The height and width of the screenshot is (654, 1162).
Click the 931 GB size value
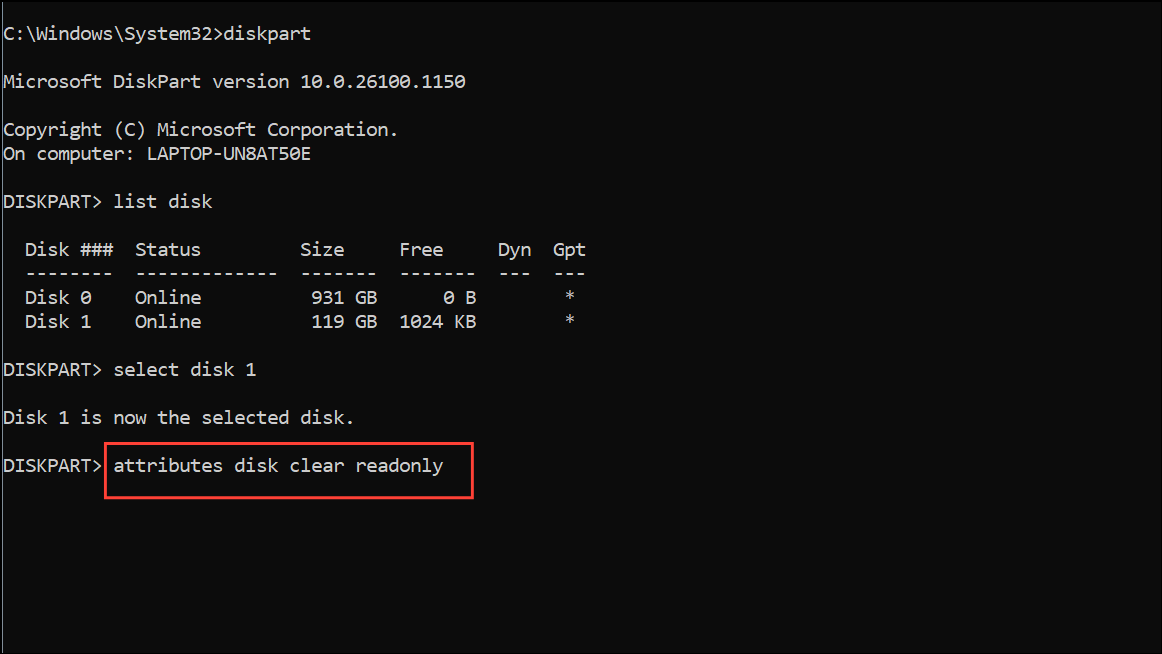click(344, 298)
